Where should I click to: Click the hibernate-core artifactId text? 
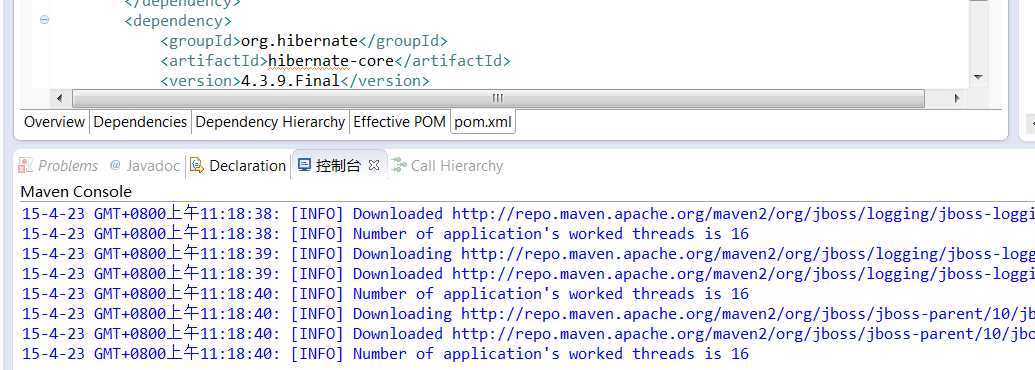(331, 61)
